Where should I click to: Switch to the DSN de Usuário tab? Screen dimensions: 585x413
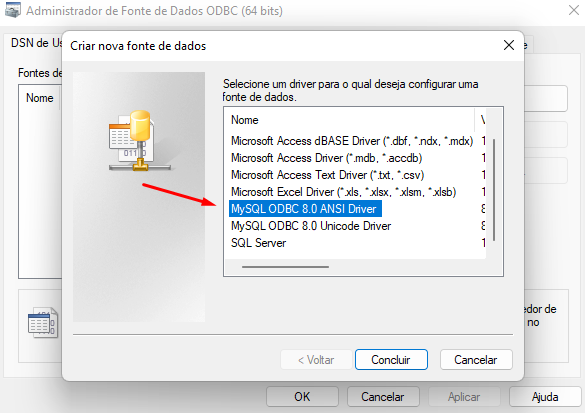36,43
